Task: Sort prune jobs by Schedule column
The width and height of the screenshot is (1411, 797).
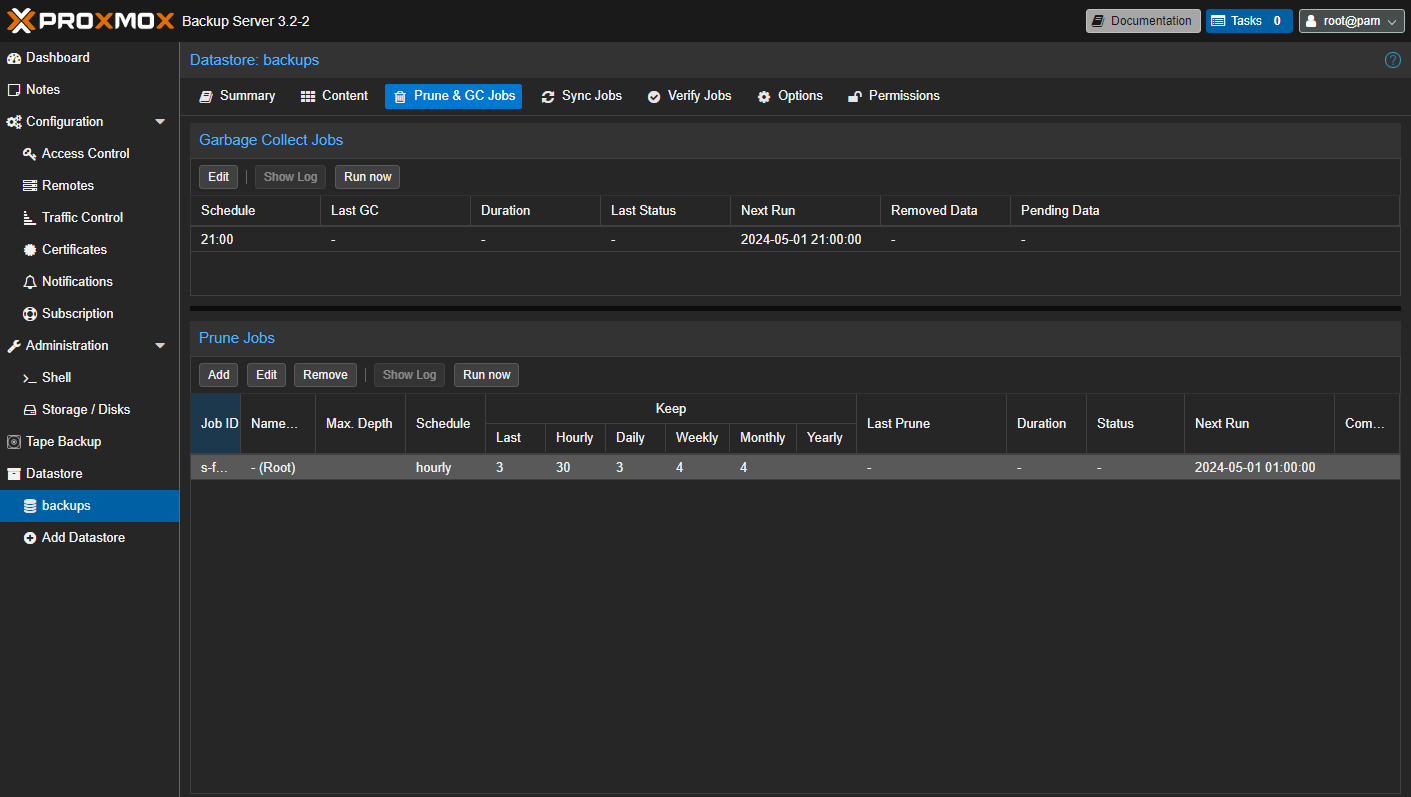Action: tap(445, 424)
